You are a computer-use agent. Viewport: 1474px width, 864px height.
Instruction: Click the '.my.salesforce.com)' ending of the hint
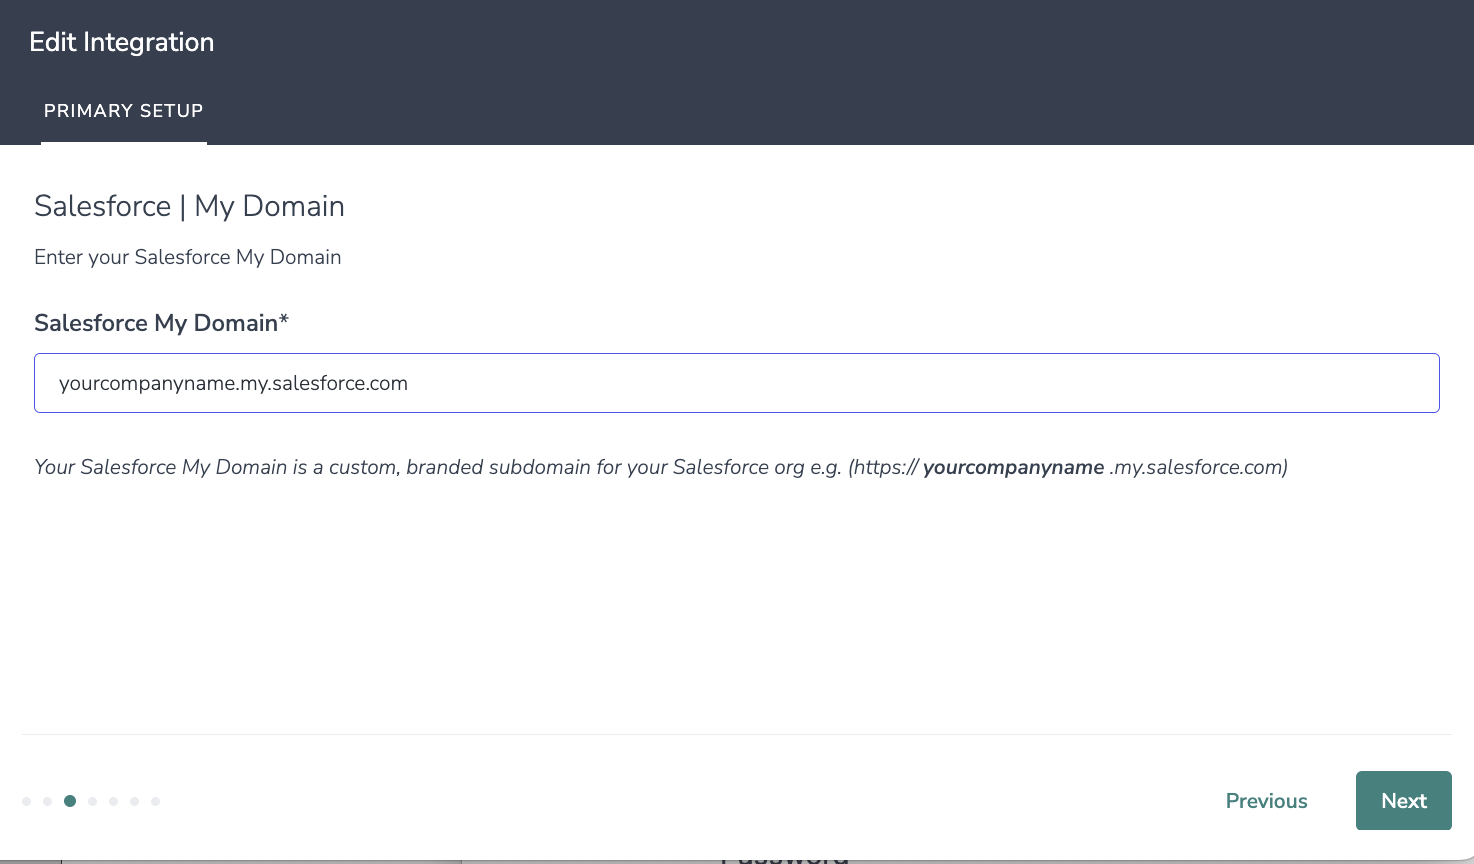(1198, 467)
